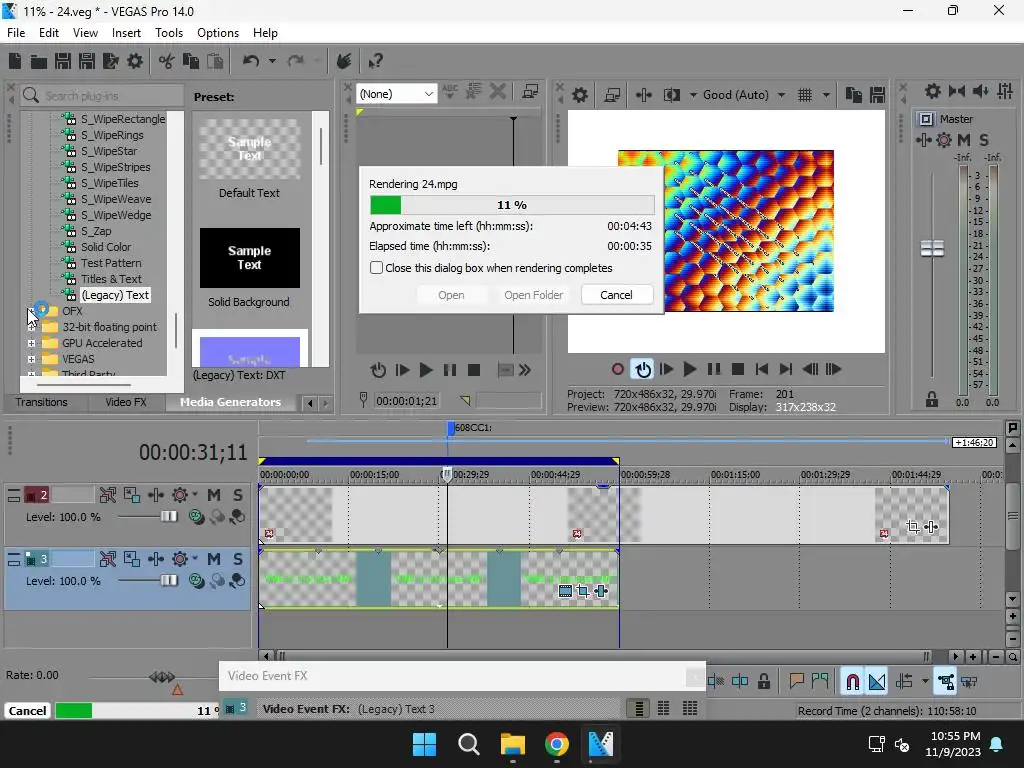Check Close dialog when rendering completes

pyautogui.click(x=376, y=268)
